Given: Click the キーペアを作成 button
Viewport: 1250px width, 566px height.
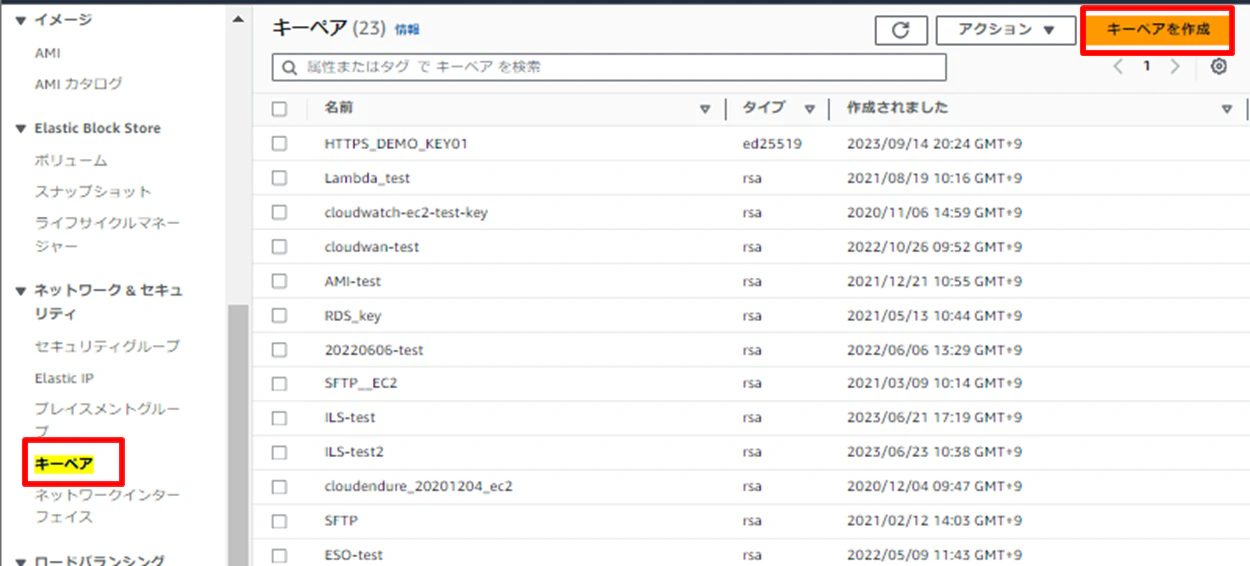Looking at the screenshot, I should 1158,29.
